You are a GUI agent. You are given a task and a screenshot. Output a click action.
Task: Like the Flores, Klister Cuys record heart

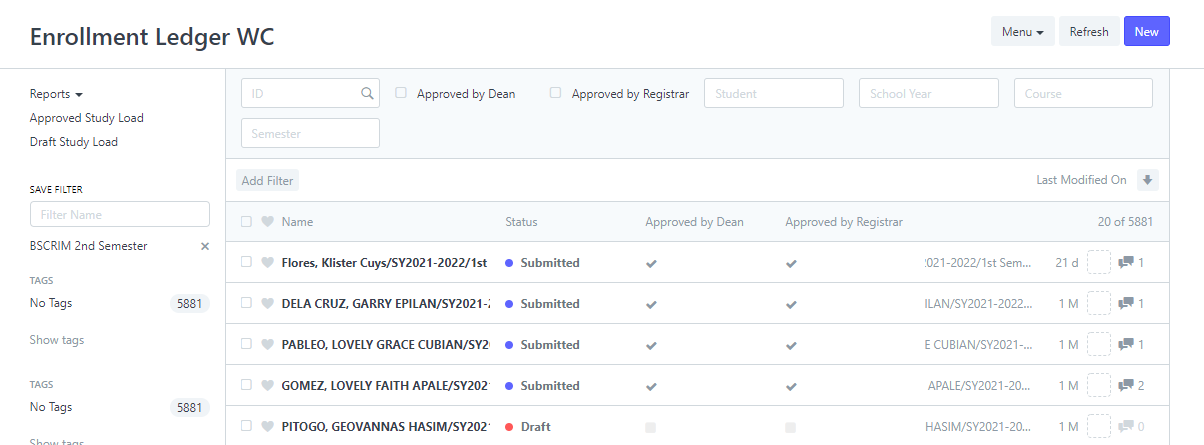coord(267,263)
